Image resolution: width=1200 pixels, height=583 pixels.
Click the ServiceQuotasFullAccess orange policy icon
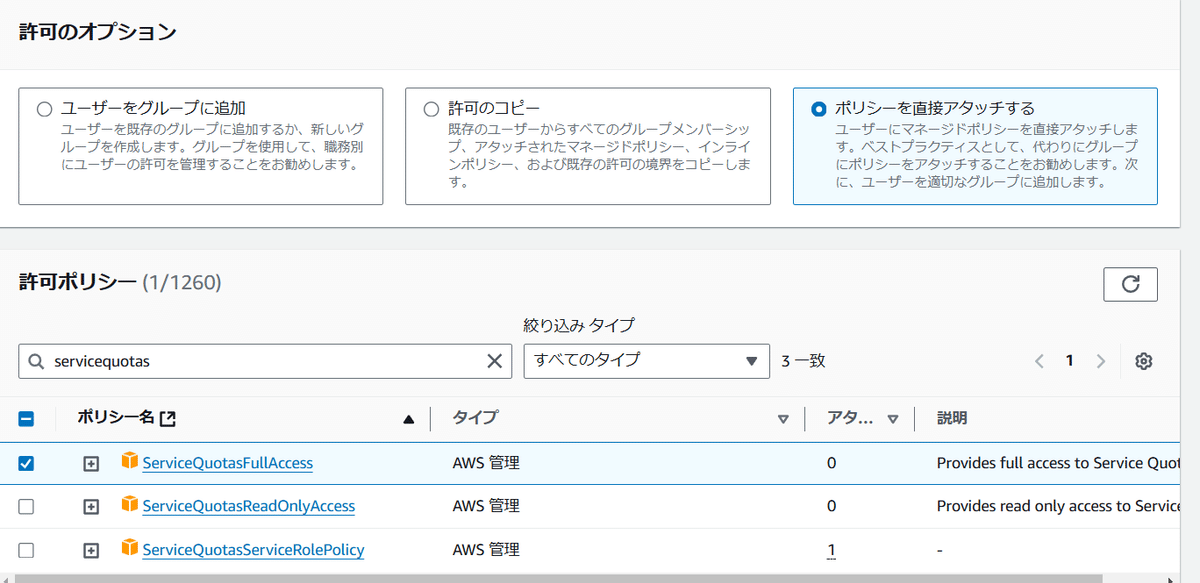(x=129, y=462)
